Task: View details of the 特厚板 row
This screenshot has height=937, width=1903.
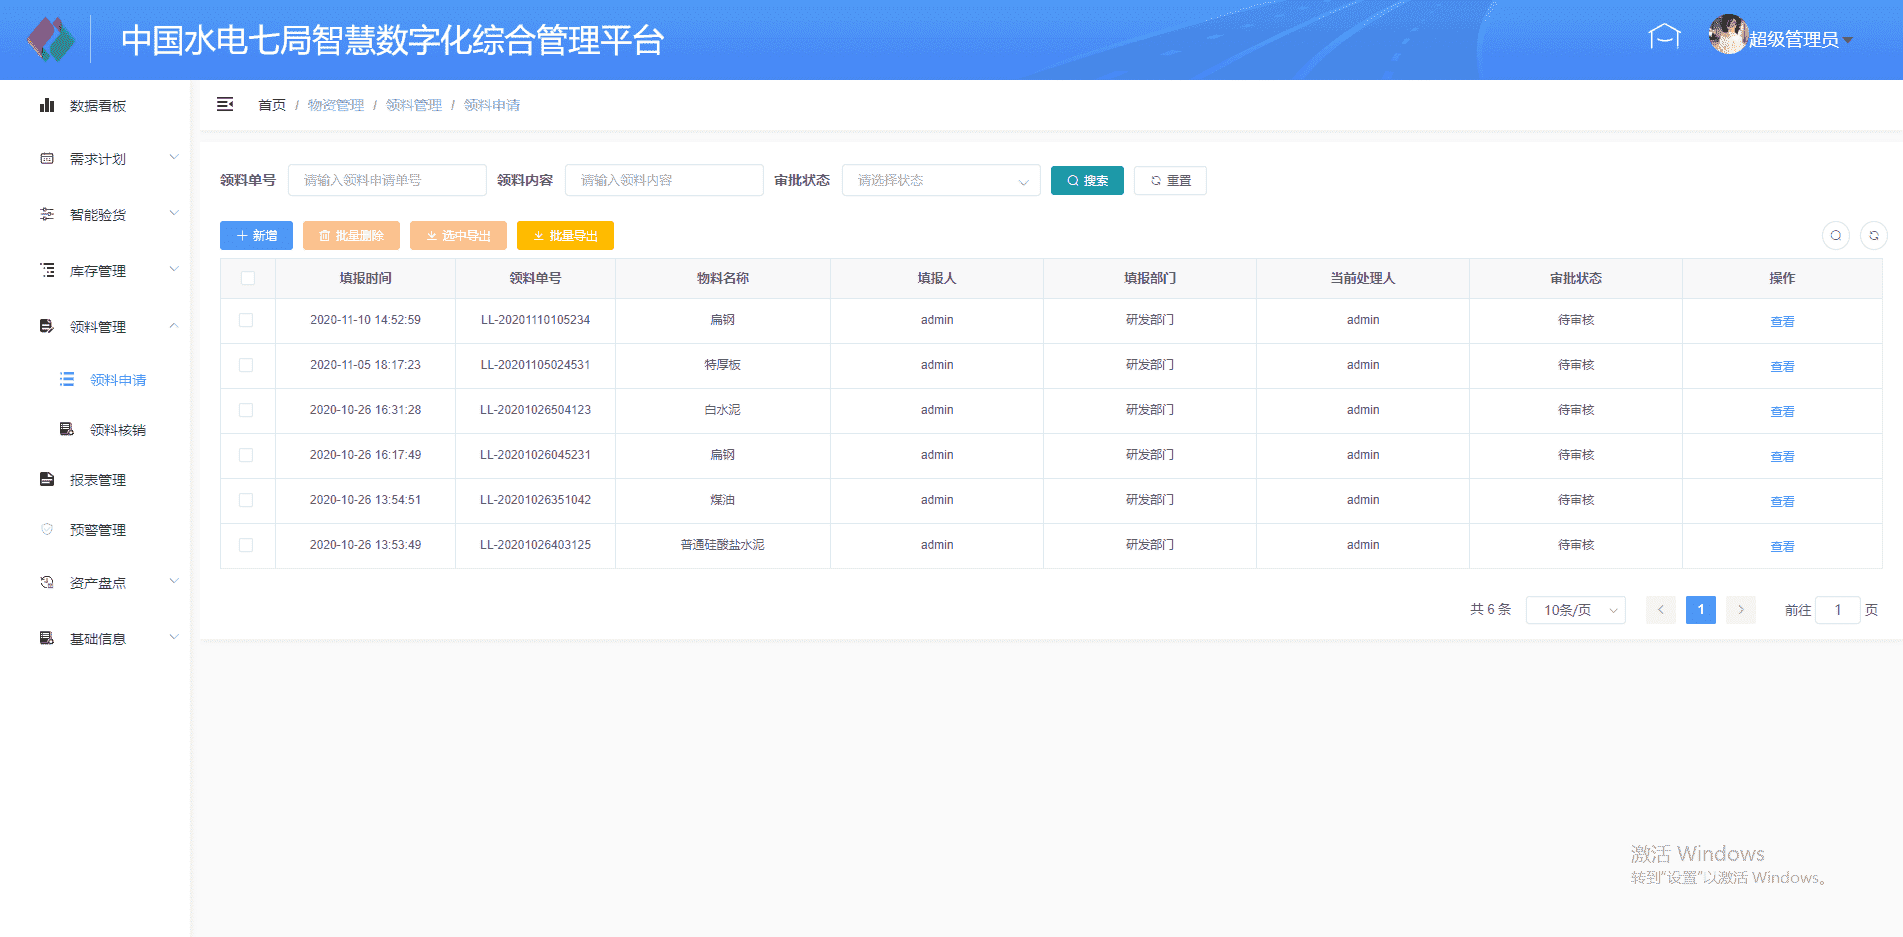Action: tap(1782, 367)
